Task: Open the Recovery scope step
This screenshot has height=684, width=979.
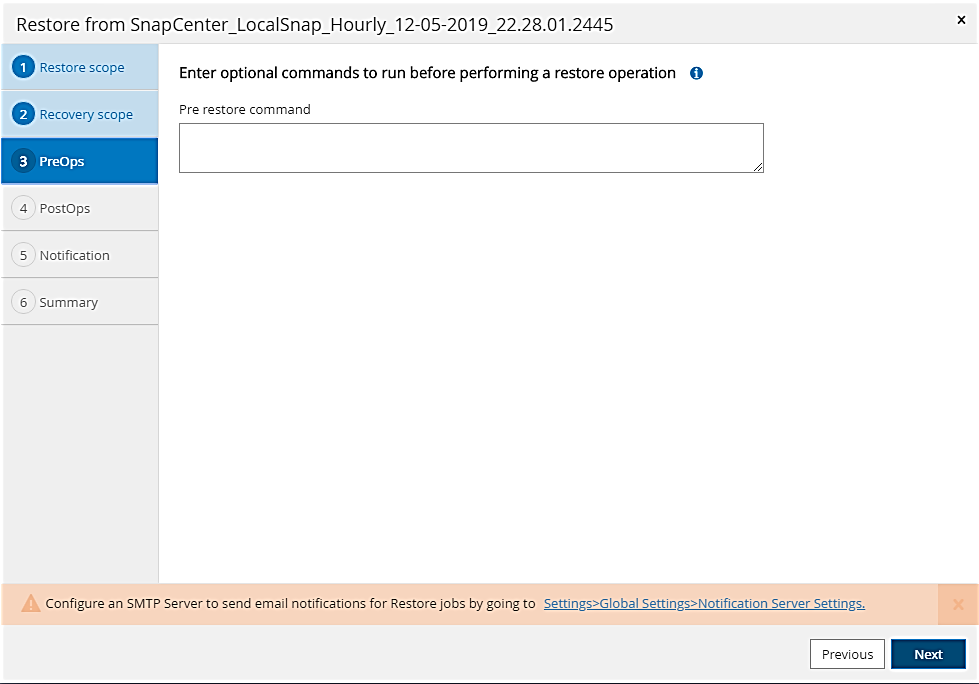Action: (x=86, y=115)
